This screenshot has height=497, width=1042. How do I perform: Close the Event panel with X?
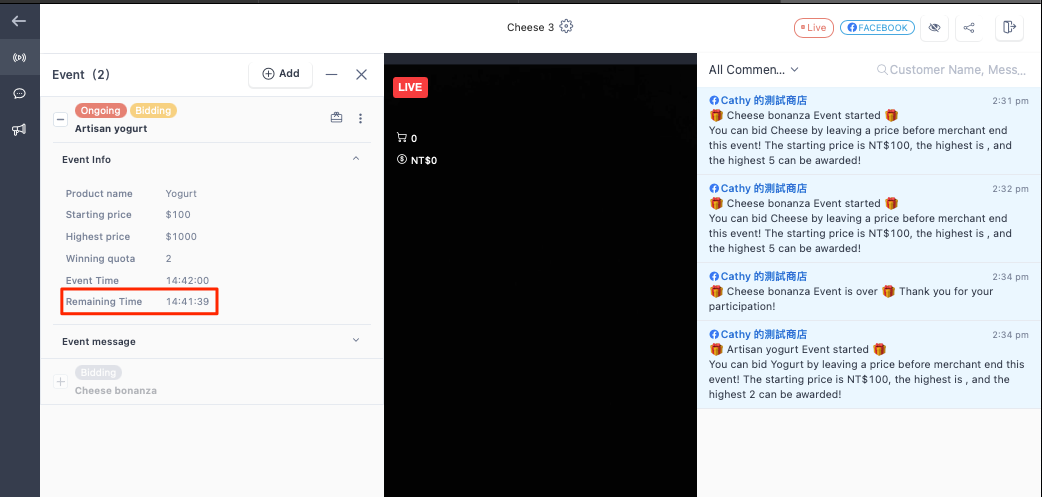[x=362, y=74]
